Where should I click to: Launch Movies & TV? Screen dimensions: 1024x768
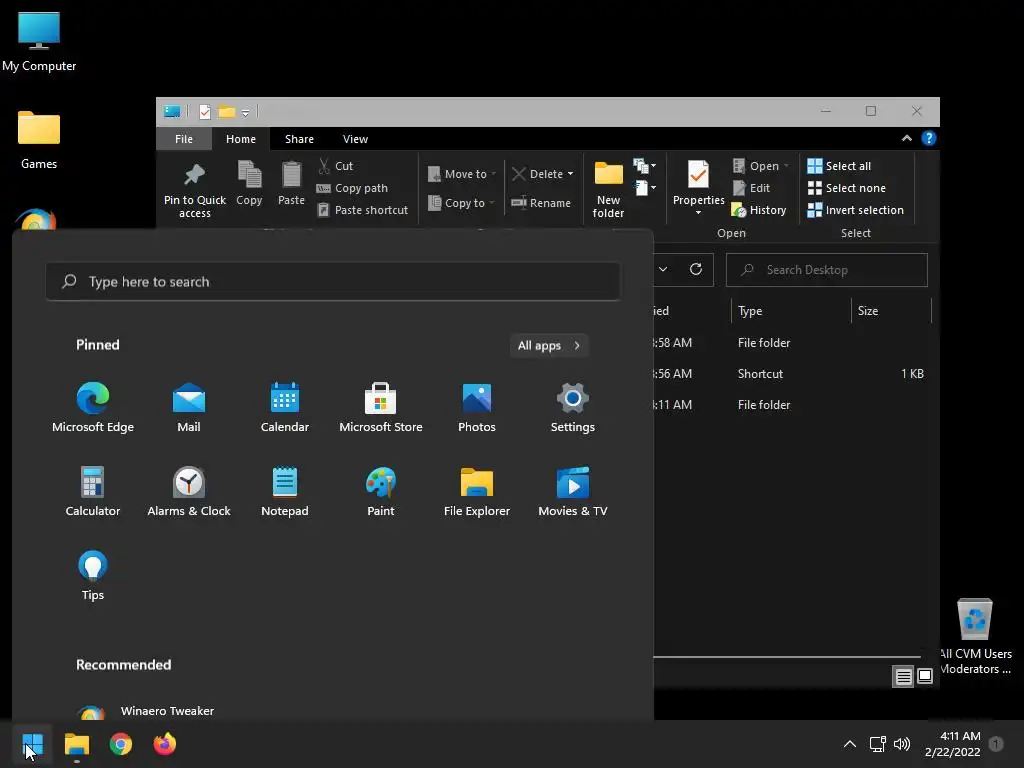(573, 492)
